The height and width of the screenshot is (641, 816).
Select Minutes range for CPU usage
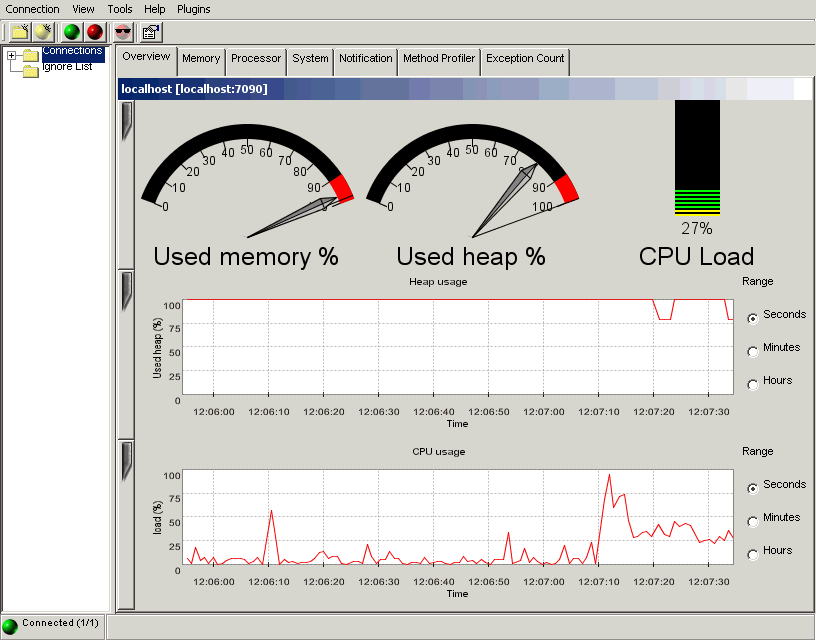(x=753, y=521)
